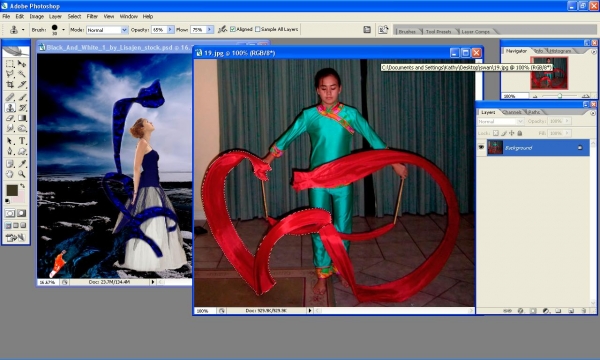Switch to the Histogram tab
The width and height of the screenshot is (600, 360).
click(x=561, y=51)
